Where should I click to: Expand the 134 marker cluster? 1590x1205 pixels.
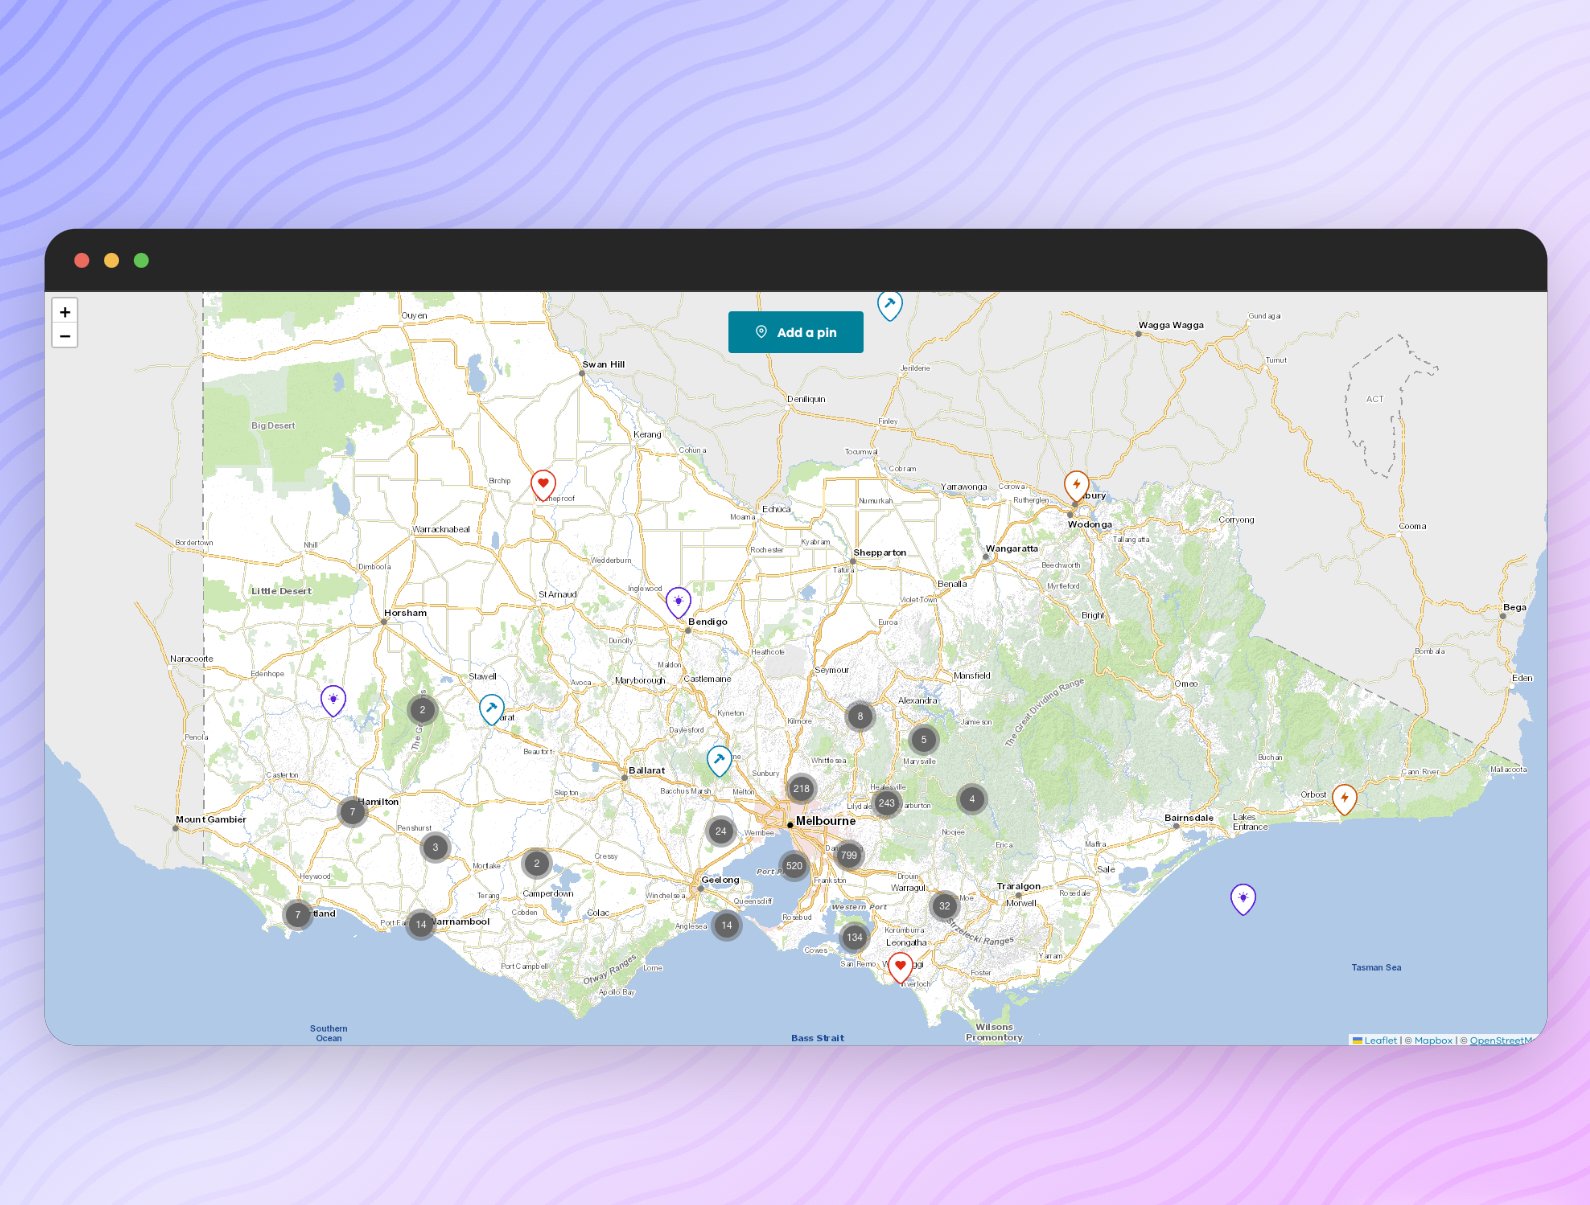[854, 937]
